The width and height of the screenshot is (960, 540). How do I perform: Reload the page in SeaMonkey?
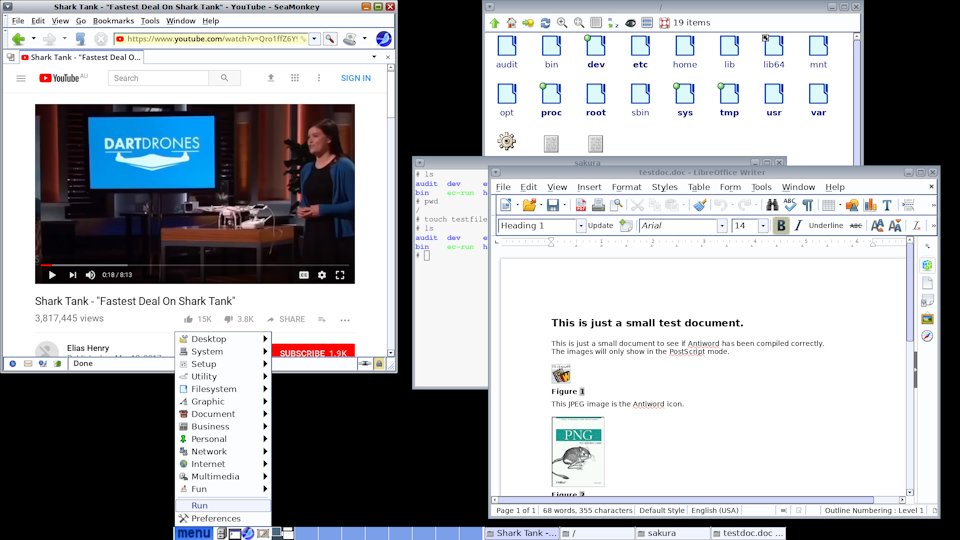pyautogui.click(x=80, y=39)
